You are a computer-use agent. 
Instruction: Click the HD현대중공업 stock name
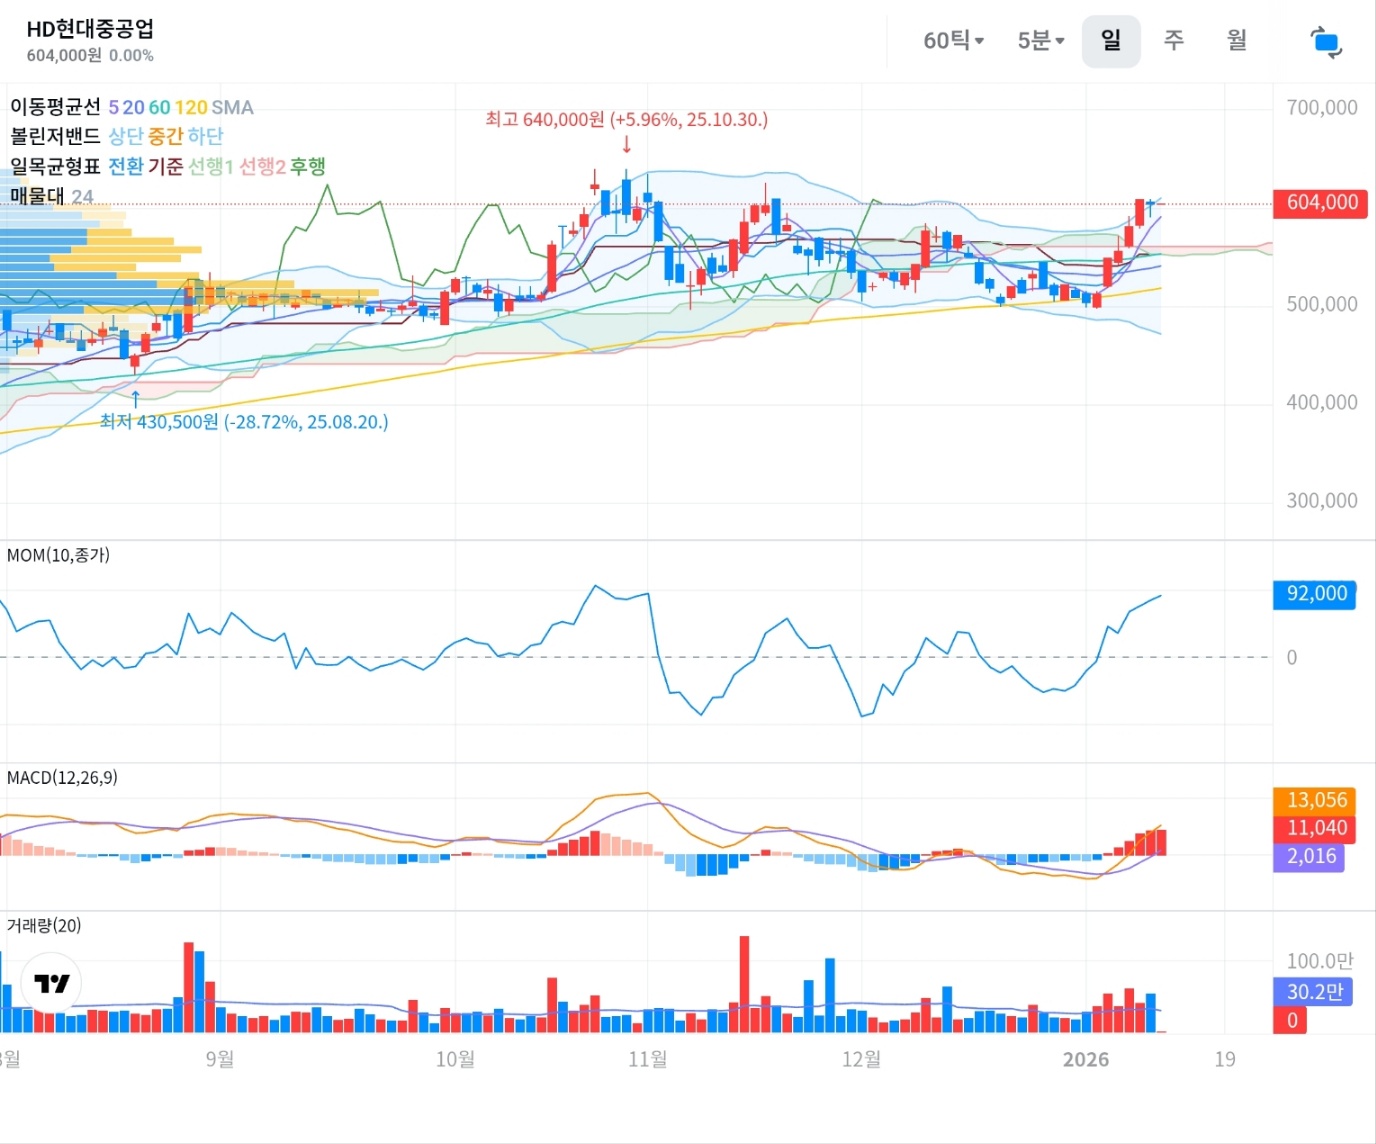[90, 29]
